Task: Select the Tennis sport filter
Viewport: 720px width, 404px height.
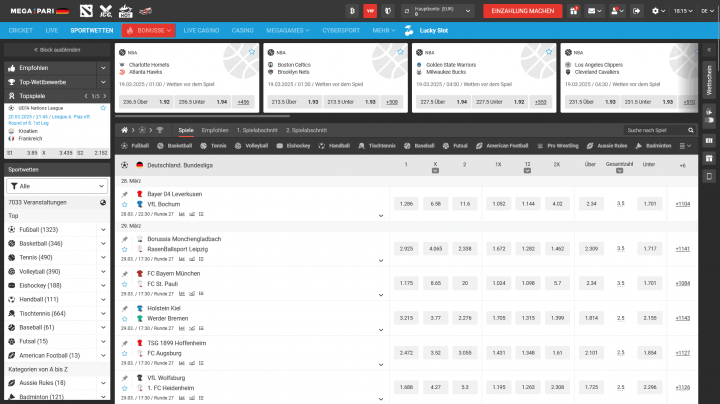Action: click(214, 146)
